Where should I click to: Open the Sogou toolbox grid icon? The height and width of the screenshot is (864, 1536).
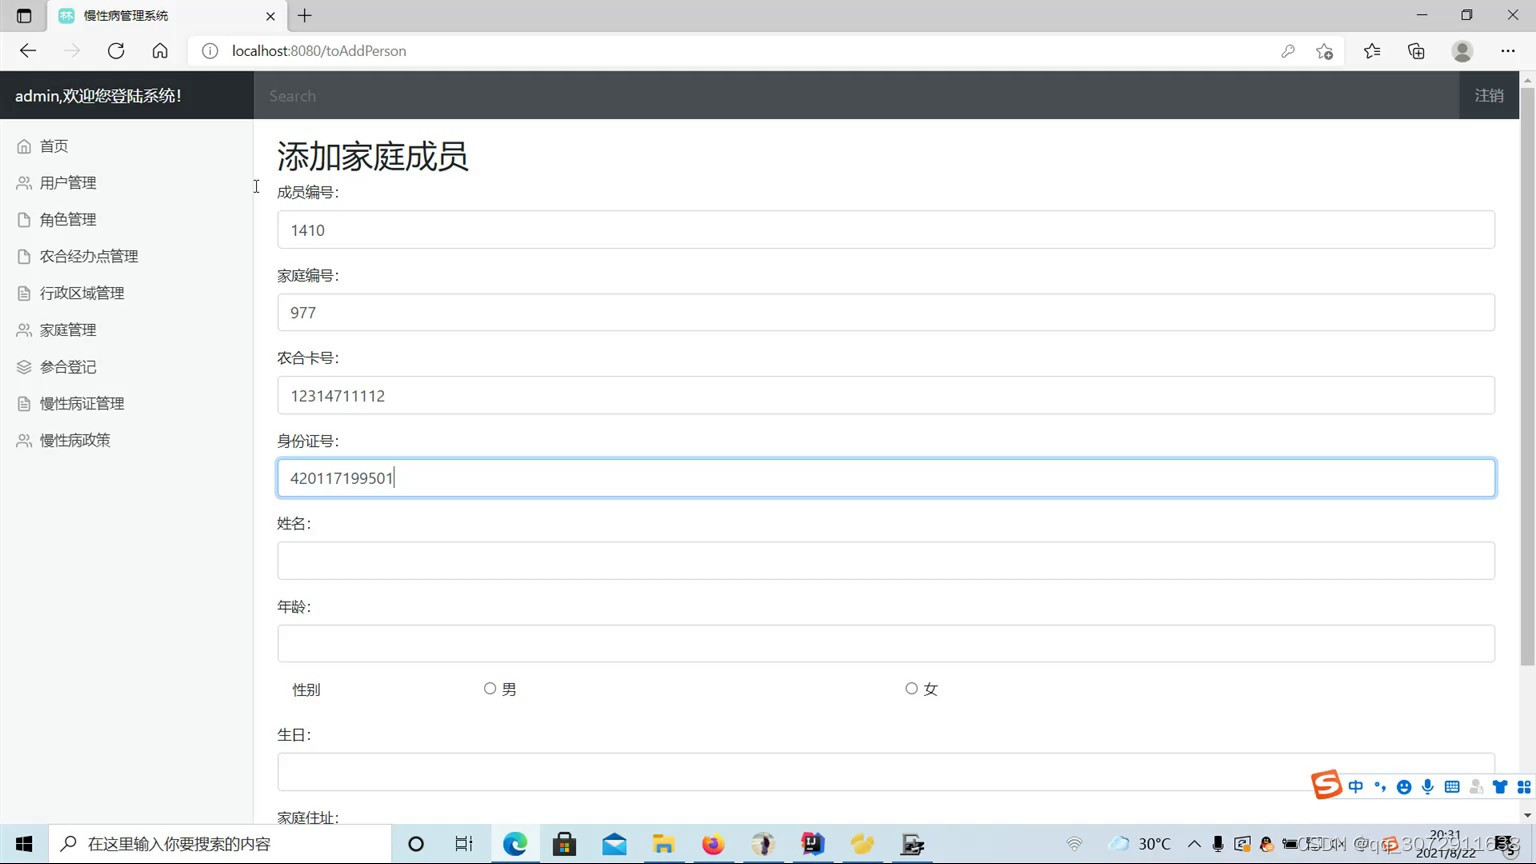coord(1524,787)
